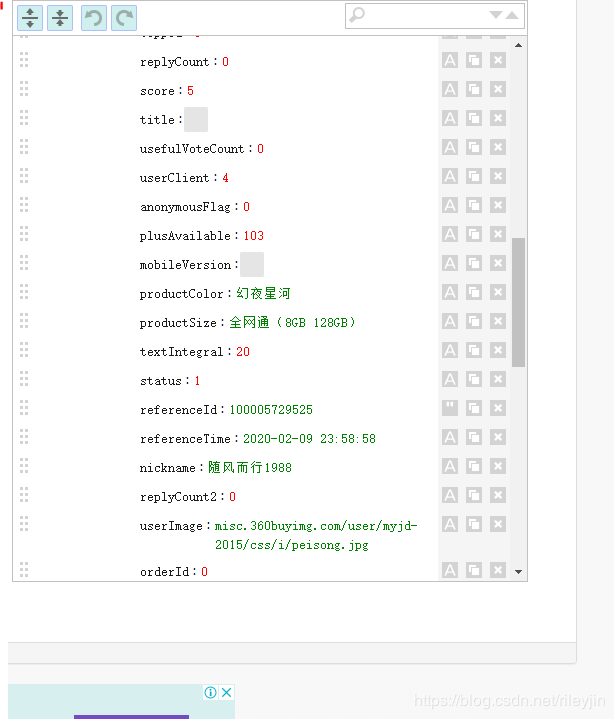Redo the last action
This screenshot has height=719, width=614.
point(124,18)
